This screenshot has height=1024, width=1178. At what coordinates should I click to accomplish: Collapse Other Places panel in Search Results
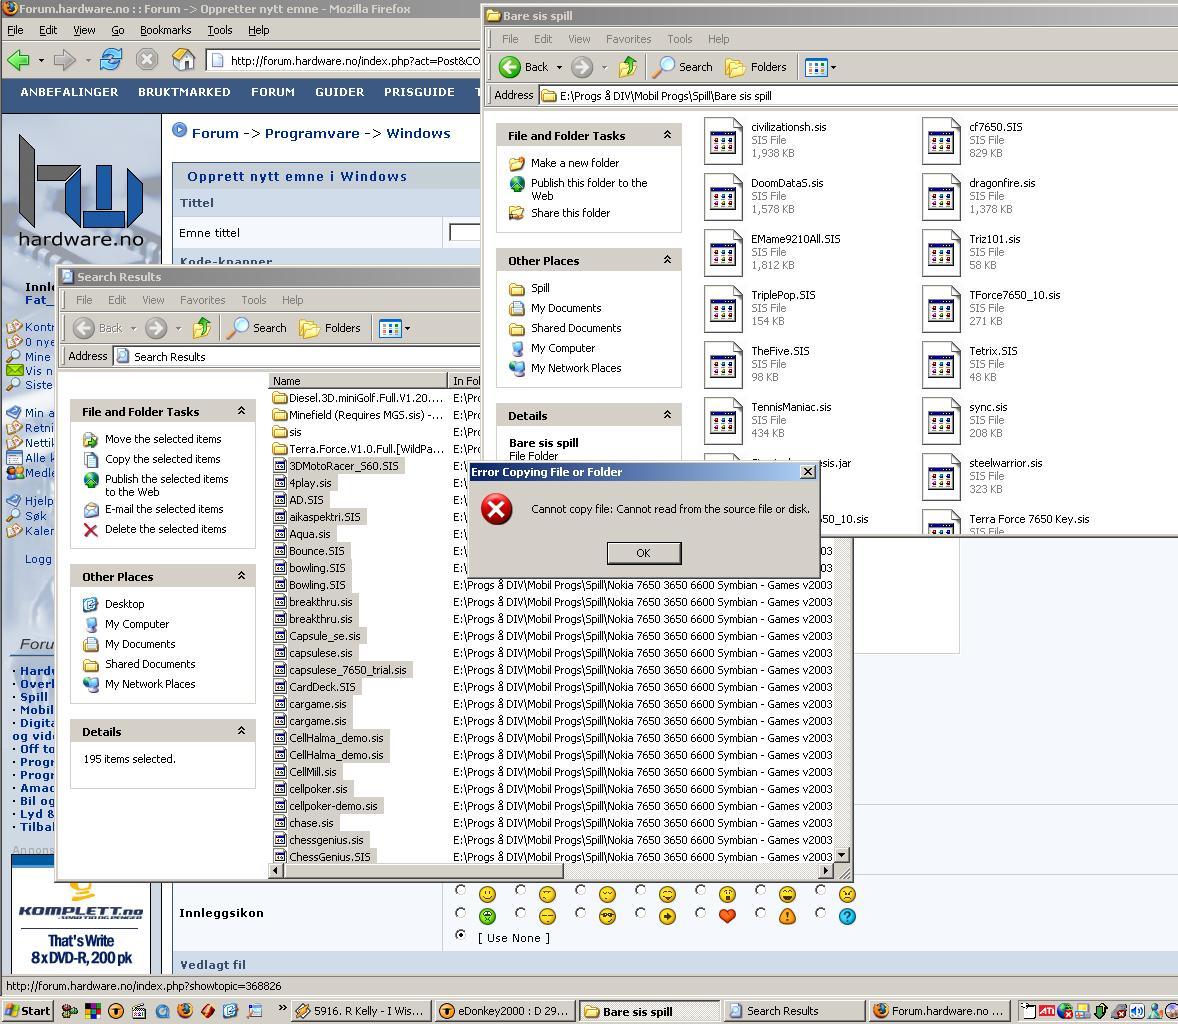[x=241, y=576]
